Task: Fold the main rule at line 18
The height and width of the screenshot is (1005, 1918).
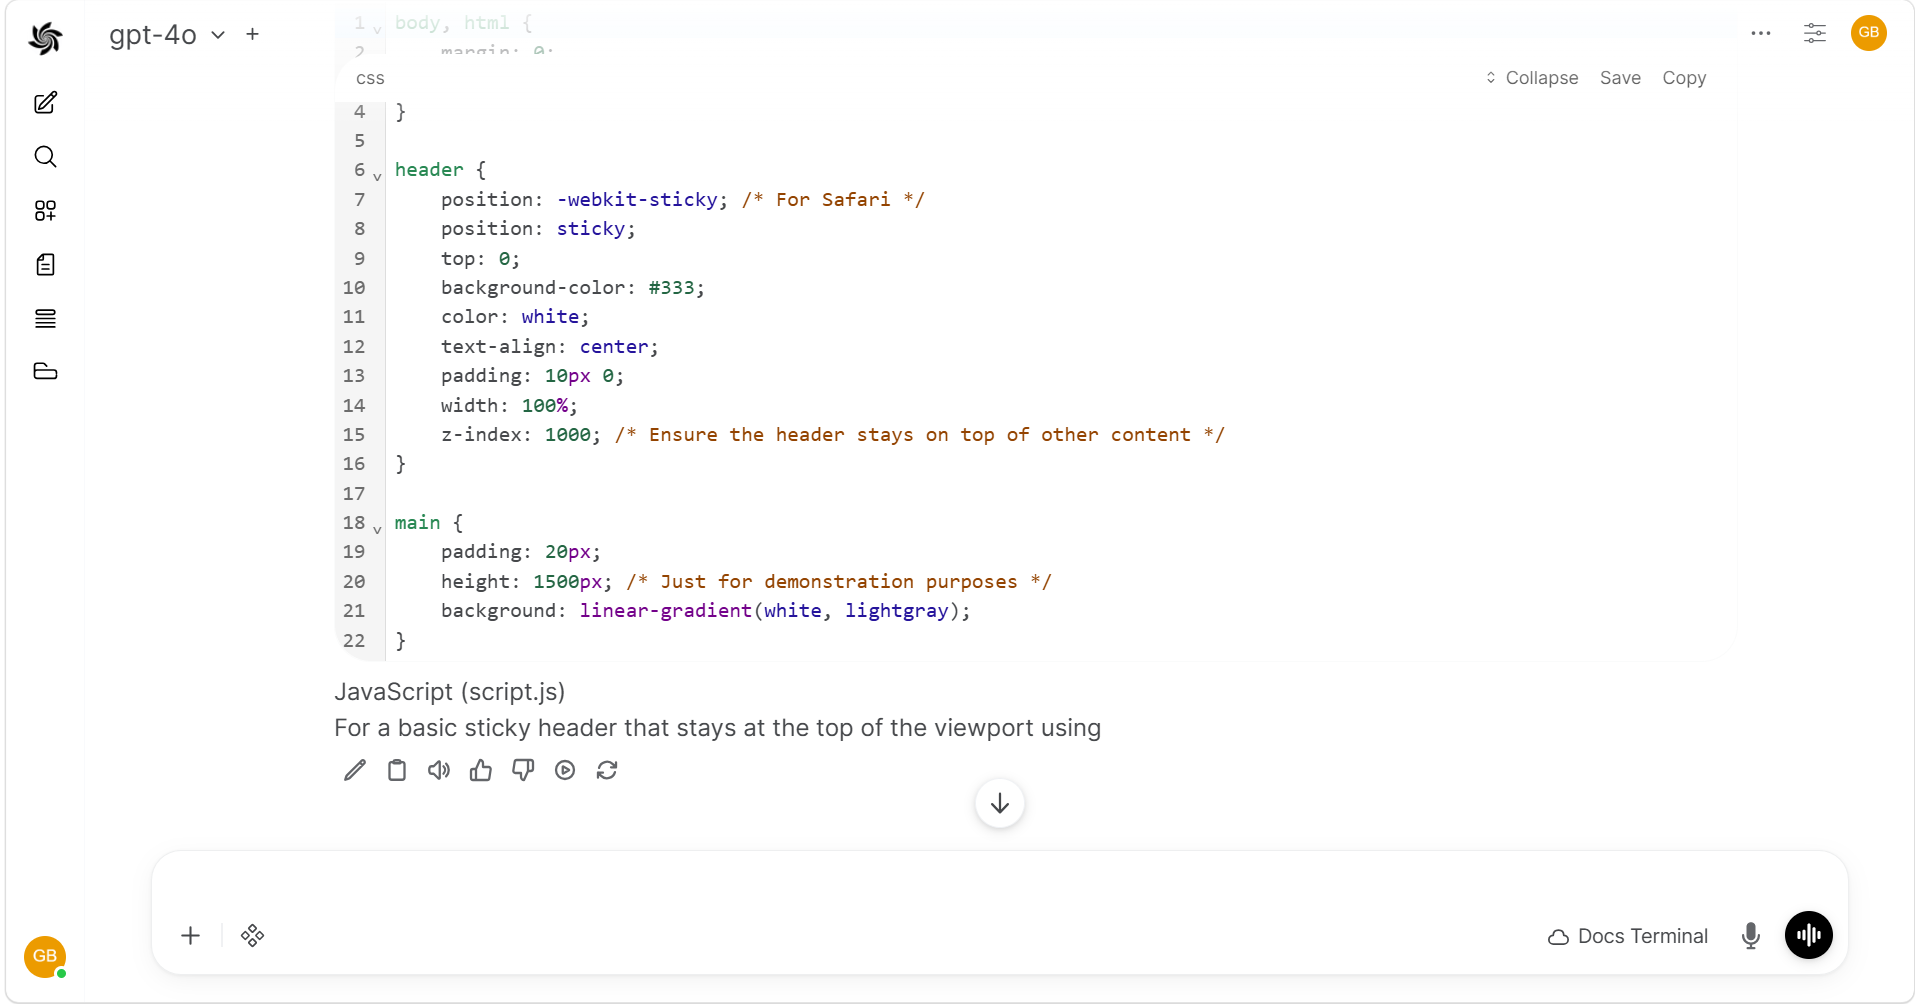Action: tap(377, 529)
